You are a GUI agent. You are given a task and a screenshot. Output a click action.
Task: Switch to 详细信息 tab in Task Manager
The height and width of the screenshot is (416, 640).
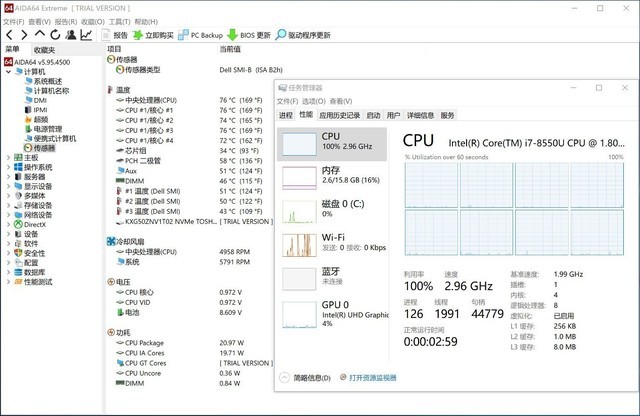pyautogui.click(x=420, y=116)
